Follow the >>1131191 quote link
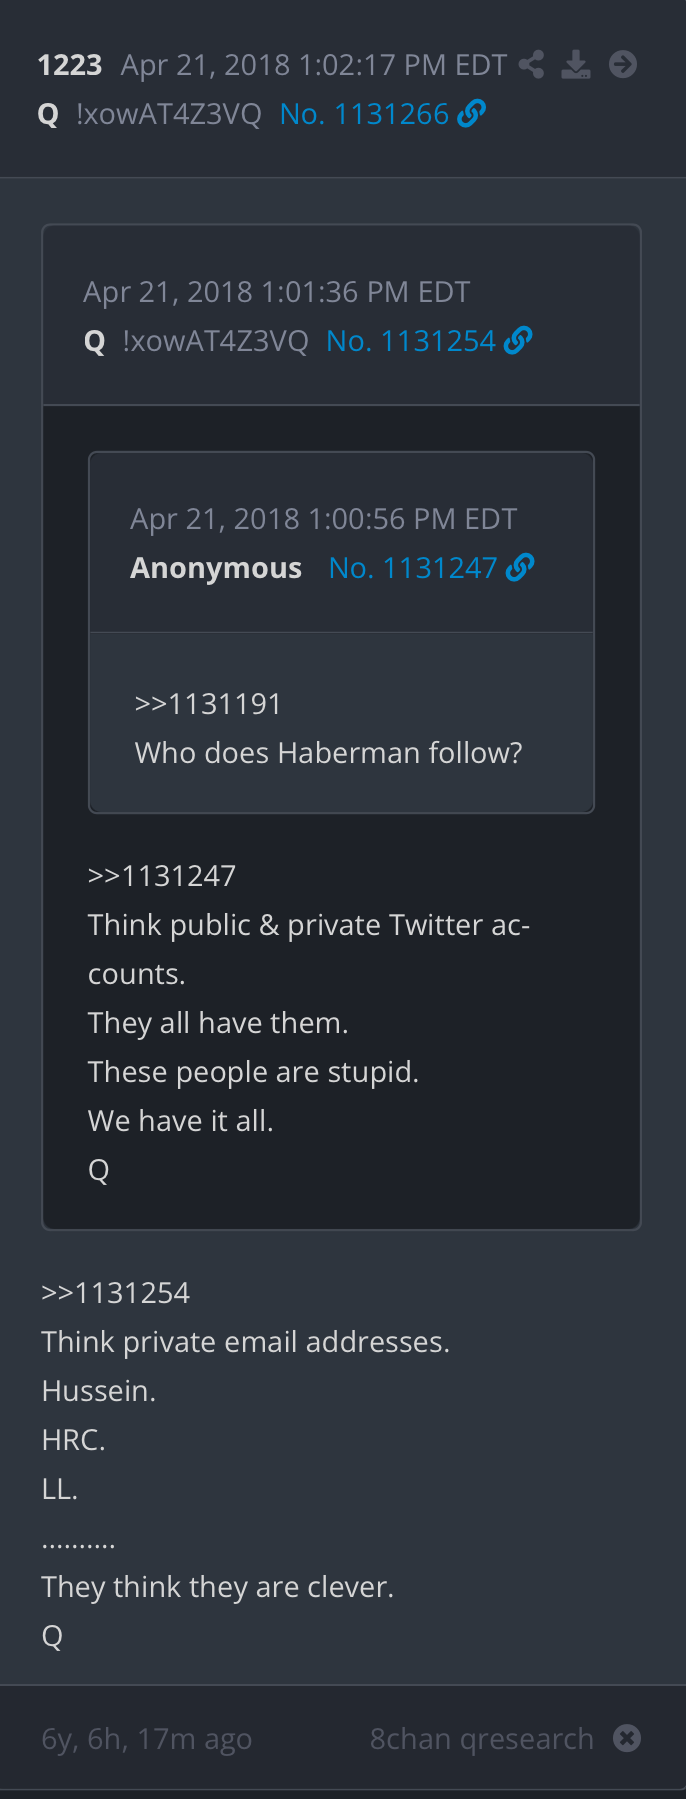 (206, 703)
